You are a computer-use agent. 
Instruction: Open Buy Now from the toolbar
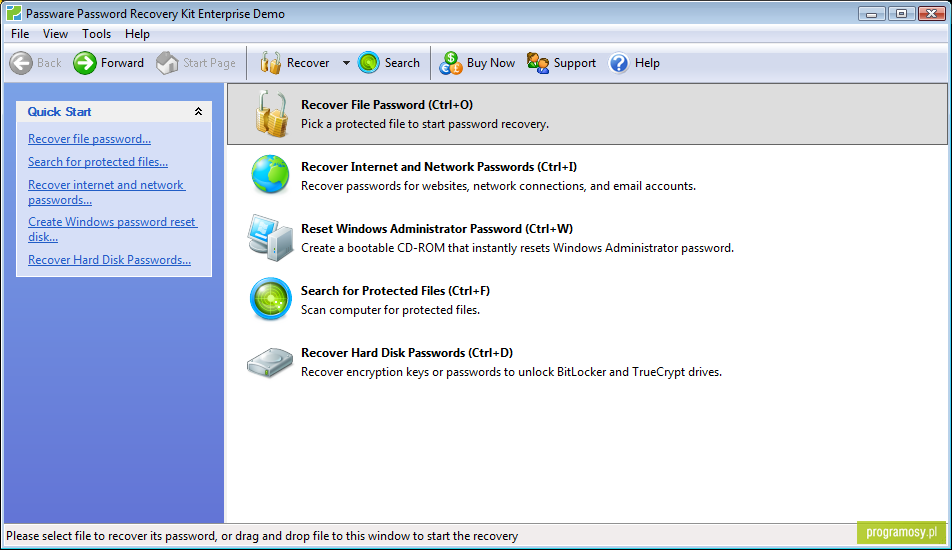coord(477,63)
